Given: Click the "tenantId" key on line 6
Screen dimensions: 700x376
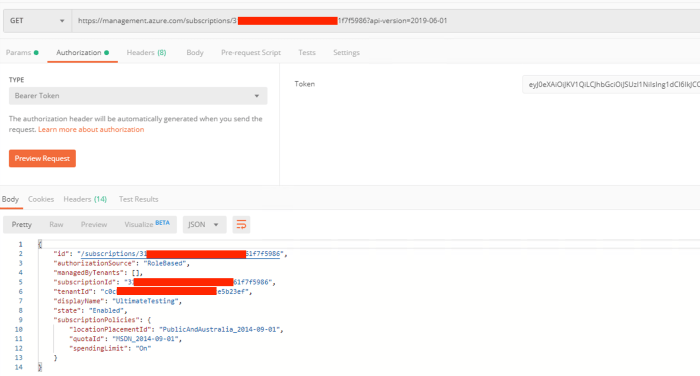Looking at the screenshot, I should [73, 292].
